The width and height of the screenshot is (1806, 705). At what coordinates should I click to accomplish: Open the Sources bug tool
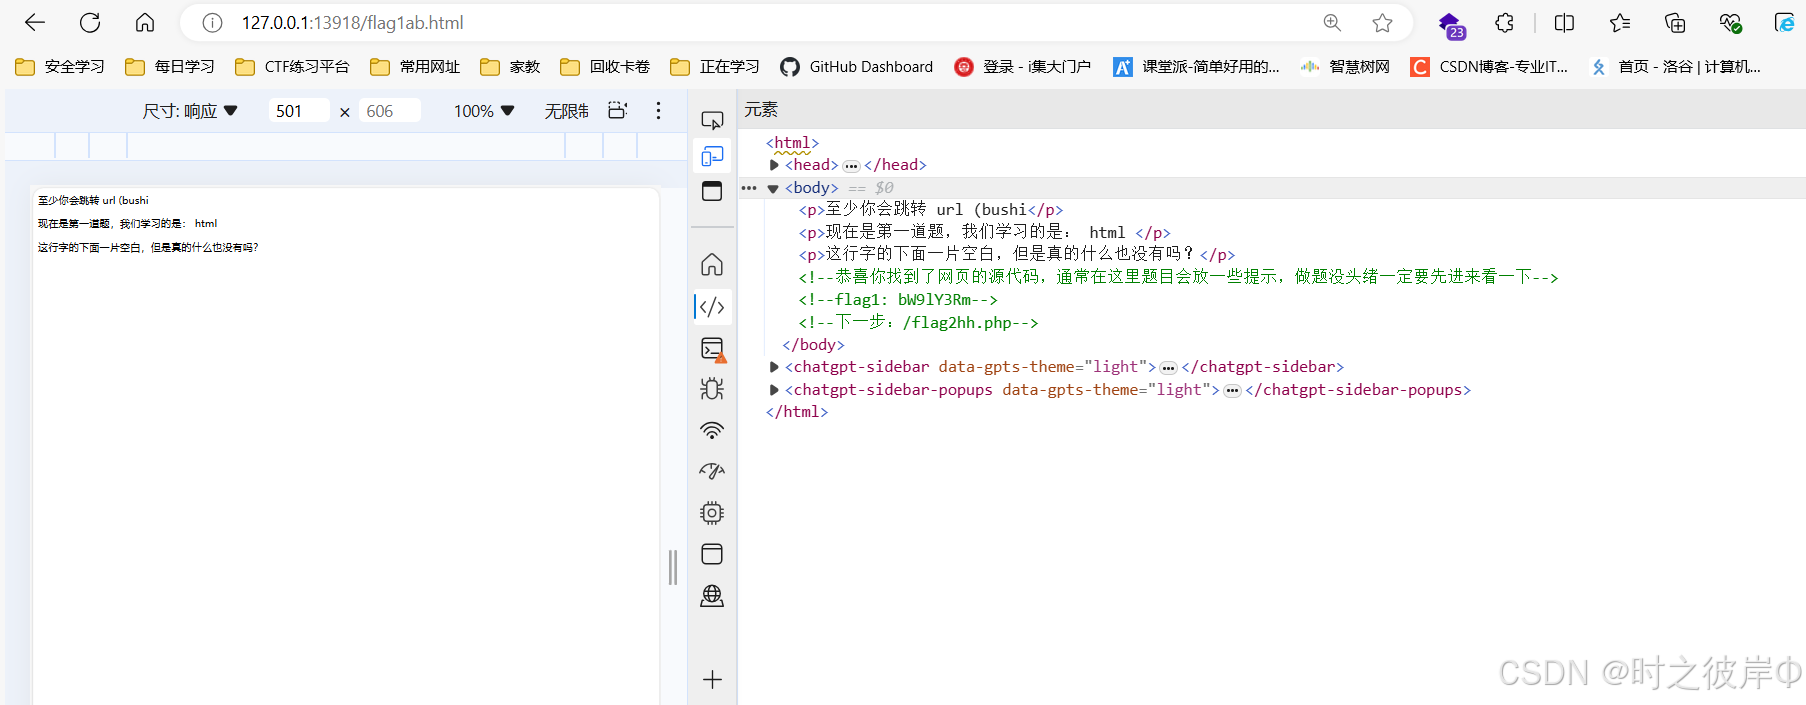(x=712, y=389)
